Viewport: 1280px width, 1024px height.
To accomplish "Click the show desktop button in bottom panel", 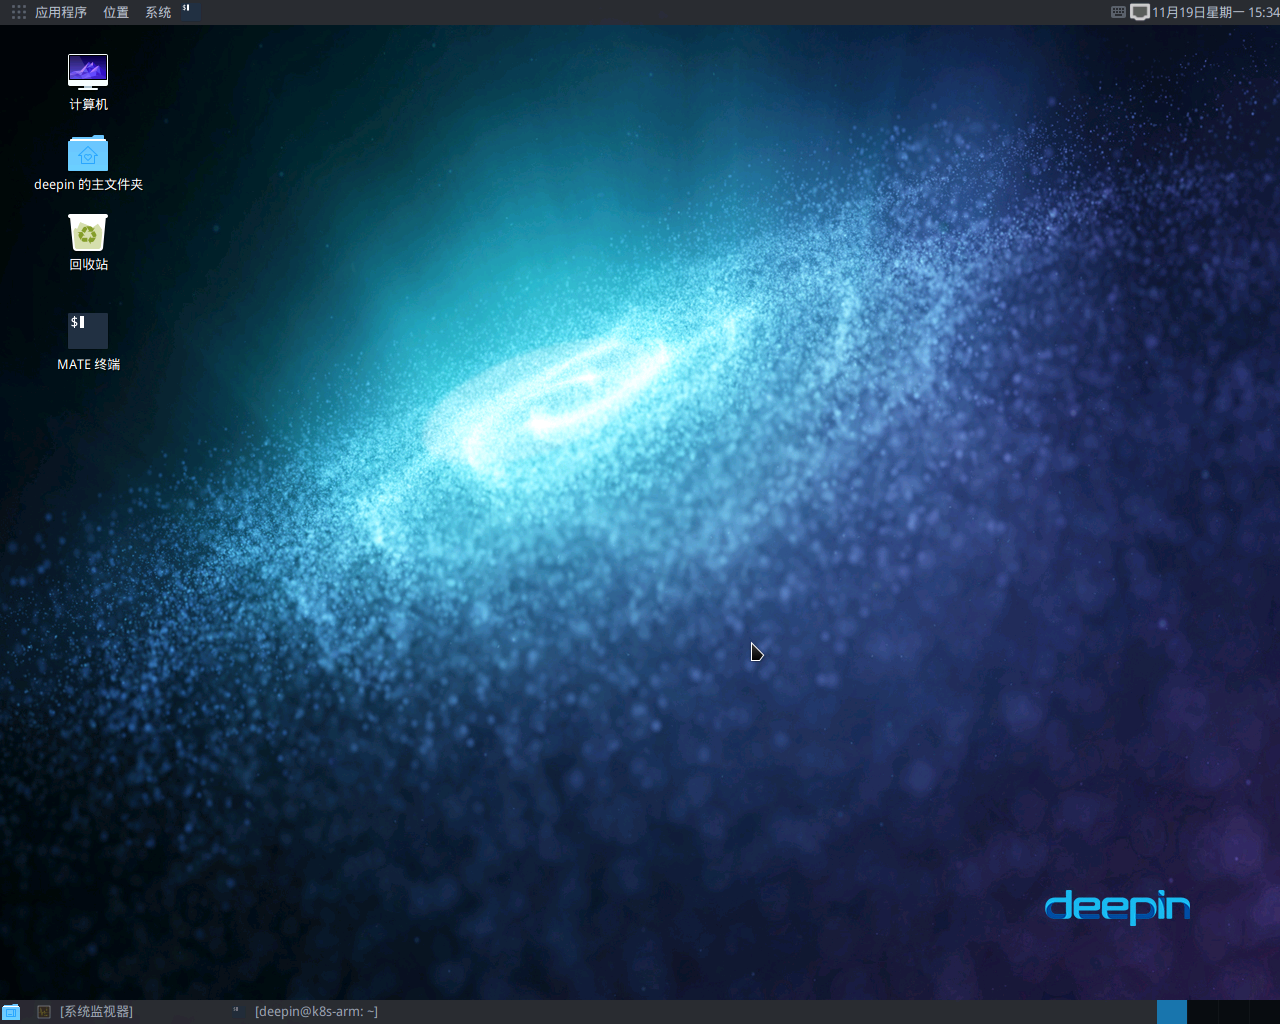I will point(11,1012).
